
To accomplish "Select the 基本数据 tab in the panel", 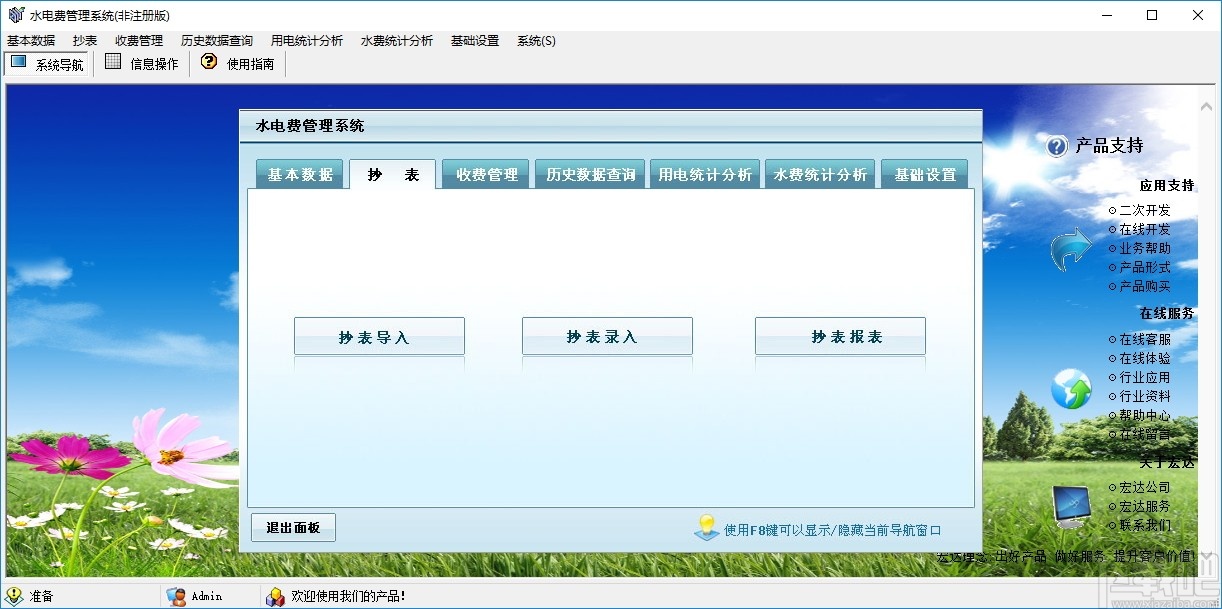I will (299, 172).
